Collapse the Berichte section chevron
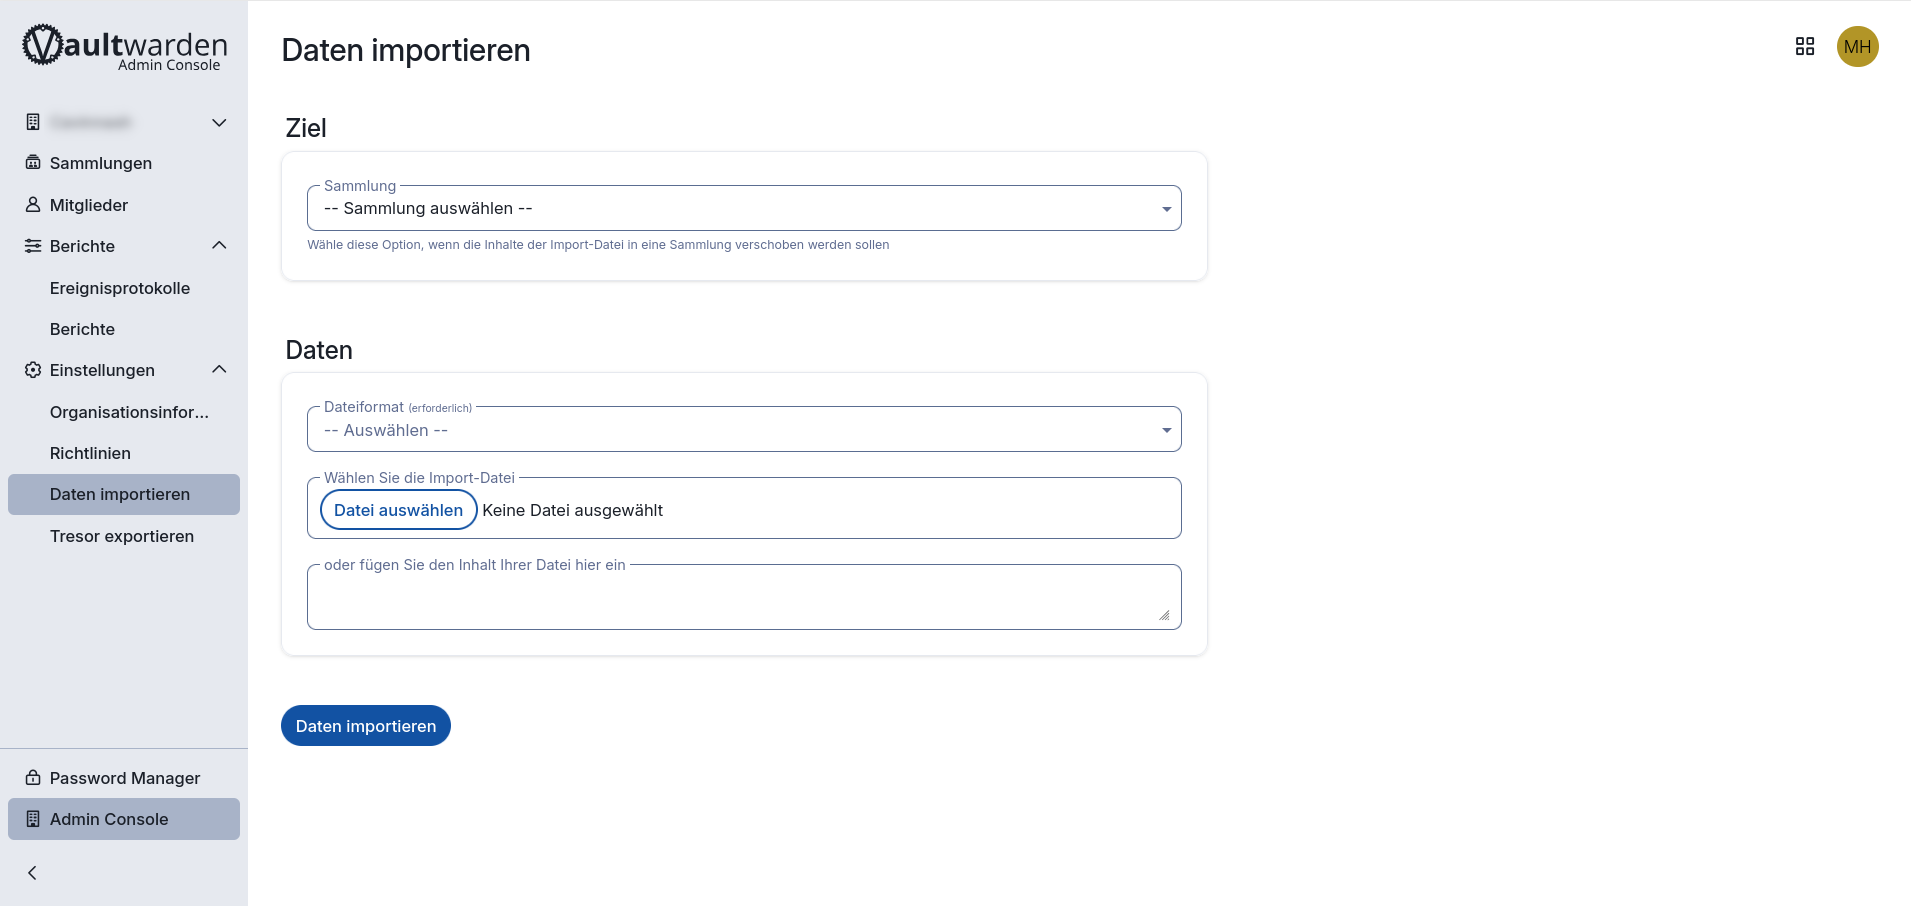The image size is (1911, 906). 219,246
